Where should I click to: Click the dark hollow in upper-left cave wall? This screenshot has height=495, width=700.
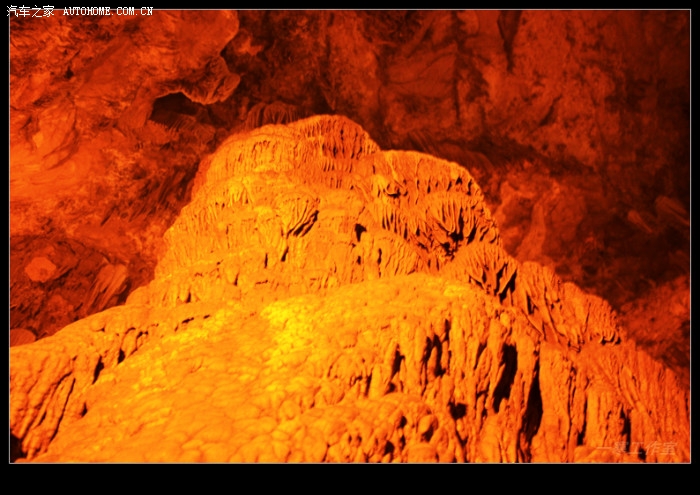(x=173, y=105)
